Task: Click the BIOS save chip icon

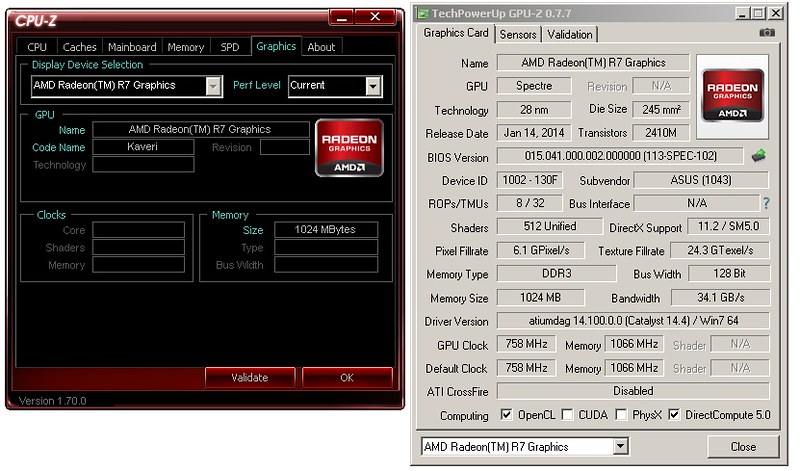Action: [x=759, y=156]
